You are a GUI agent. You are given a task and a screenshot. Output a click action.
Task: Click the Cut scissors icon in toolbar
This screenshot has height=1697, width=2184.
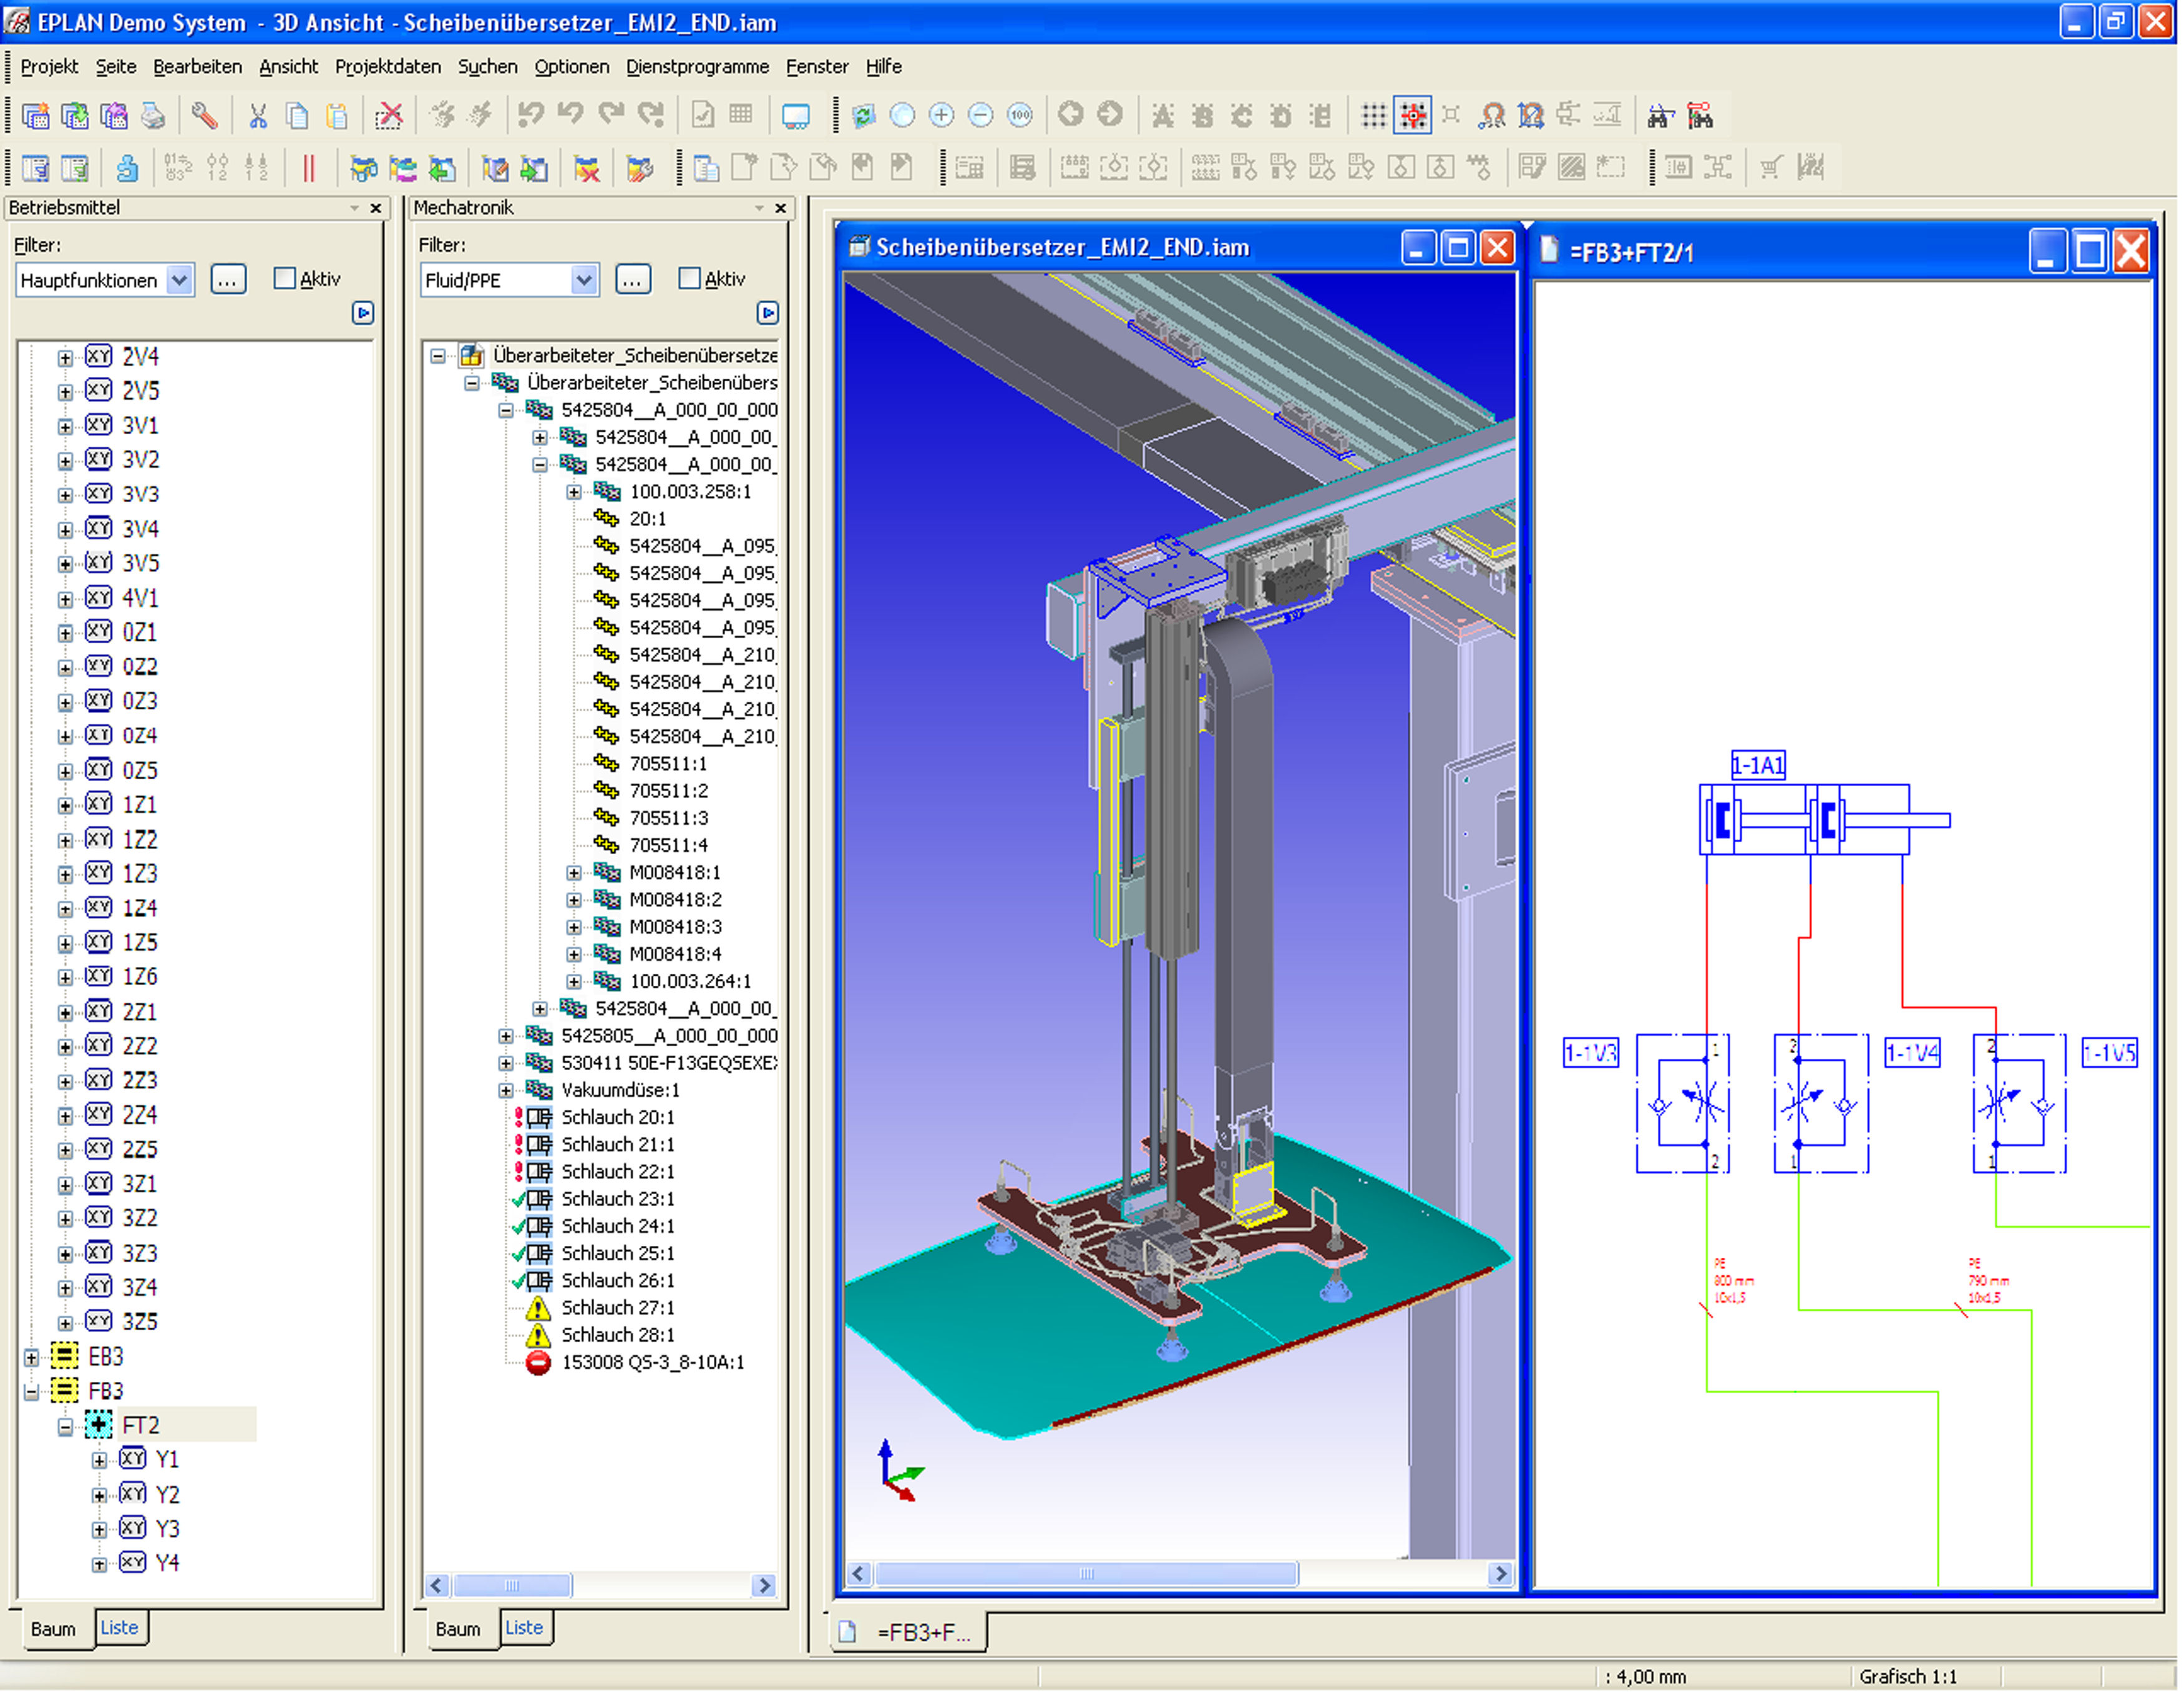[x=258, y=116]
